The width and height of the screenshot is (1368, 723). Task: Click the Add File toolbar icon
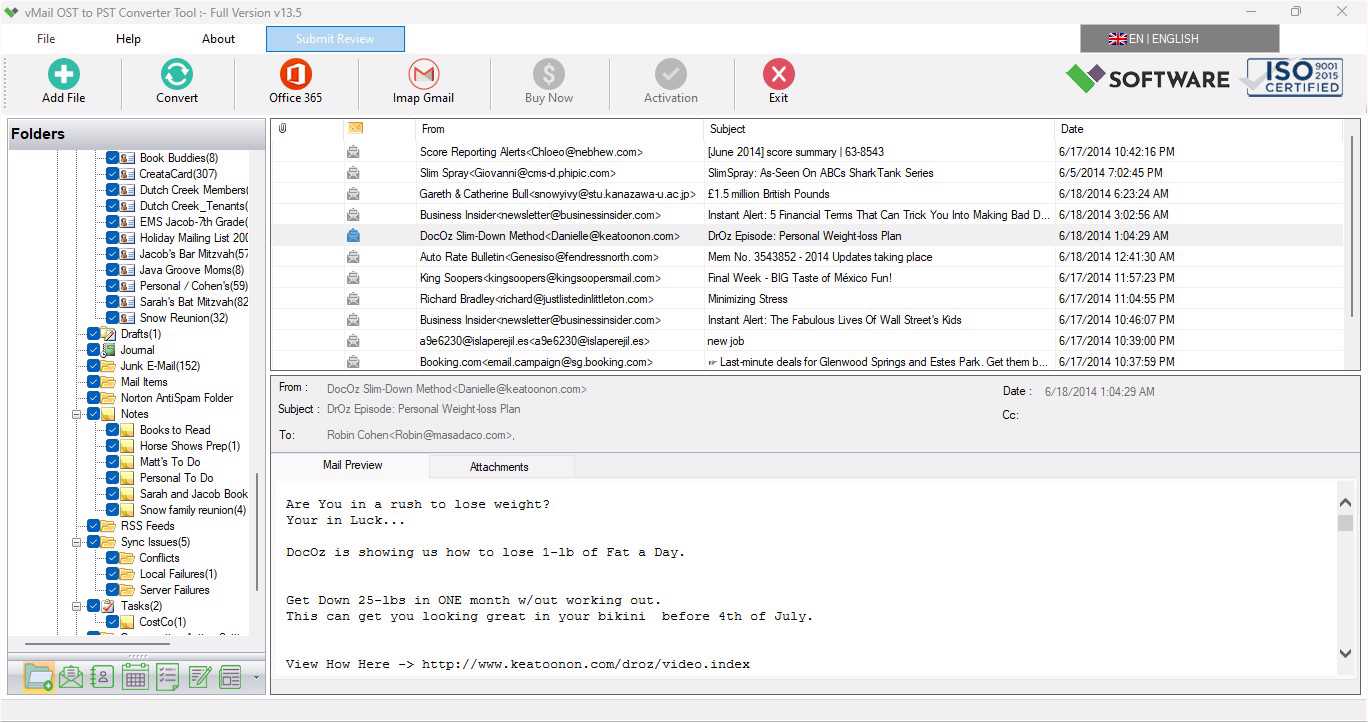(64, 75)
